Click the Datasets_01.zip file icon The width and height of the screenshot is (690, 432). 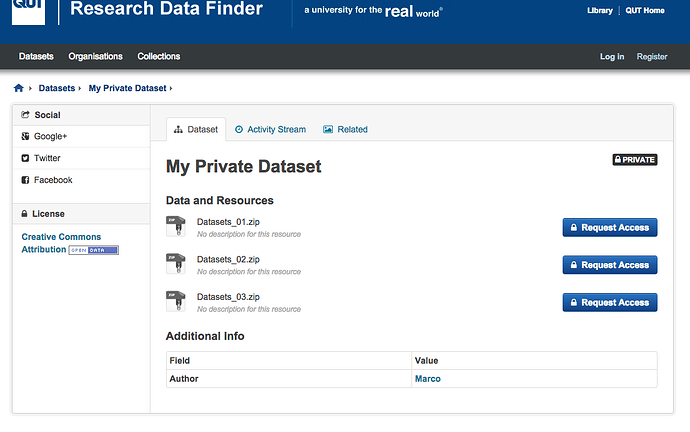176,227
